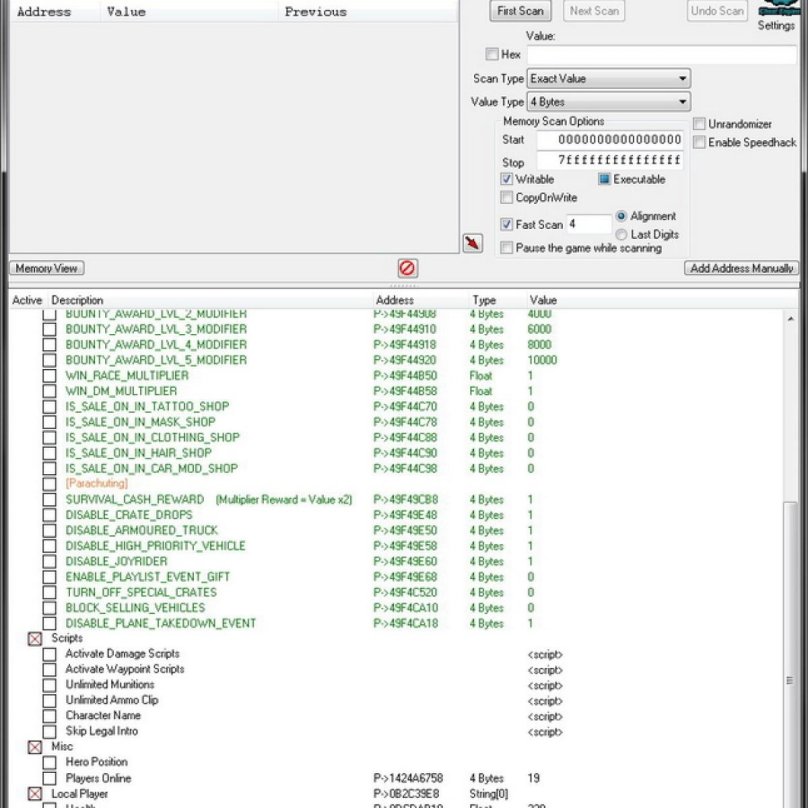Enable the Unrandomizer option

tap(699, 123)
